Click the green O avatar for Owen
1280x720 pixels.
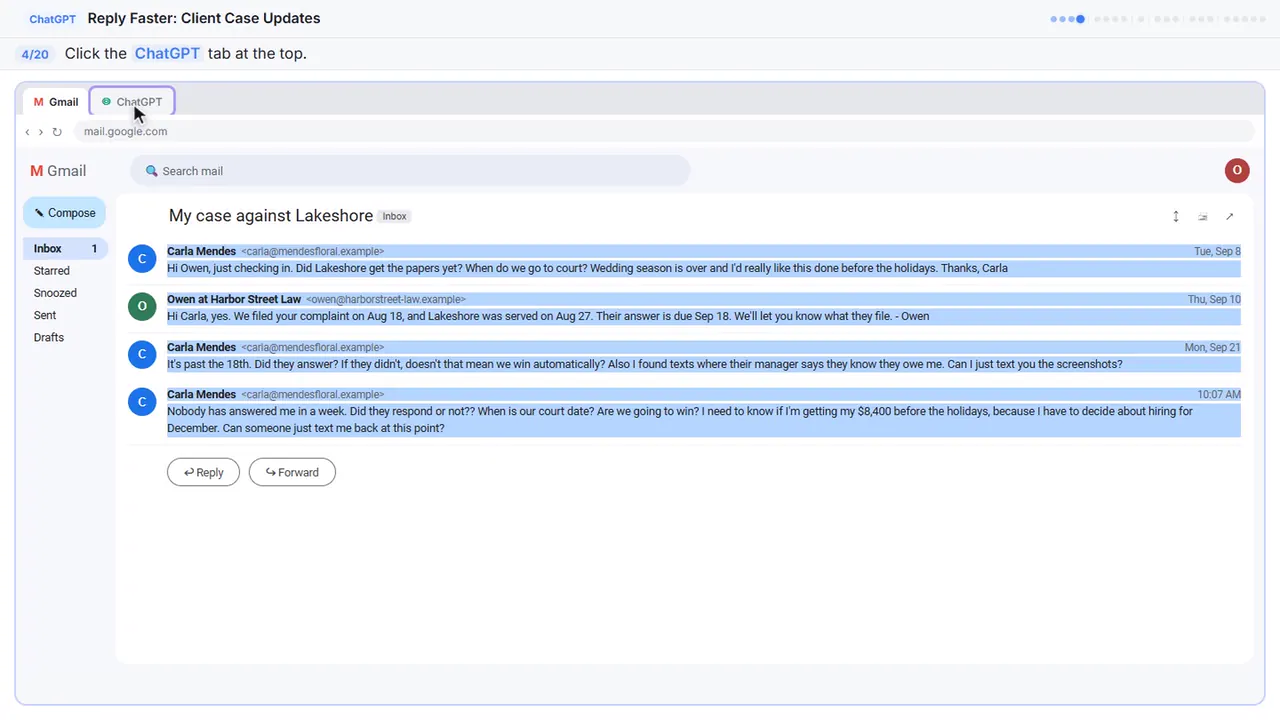click(142, 307)
